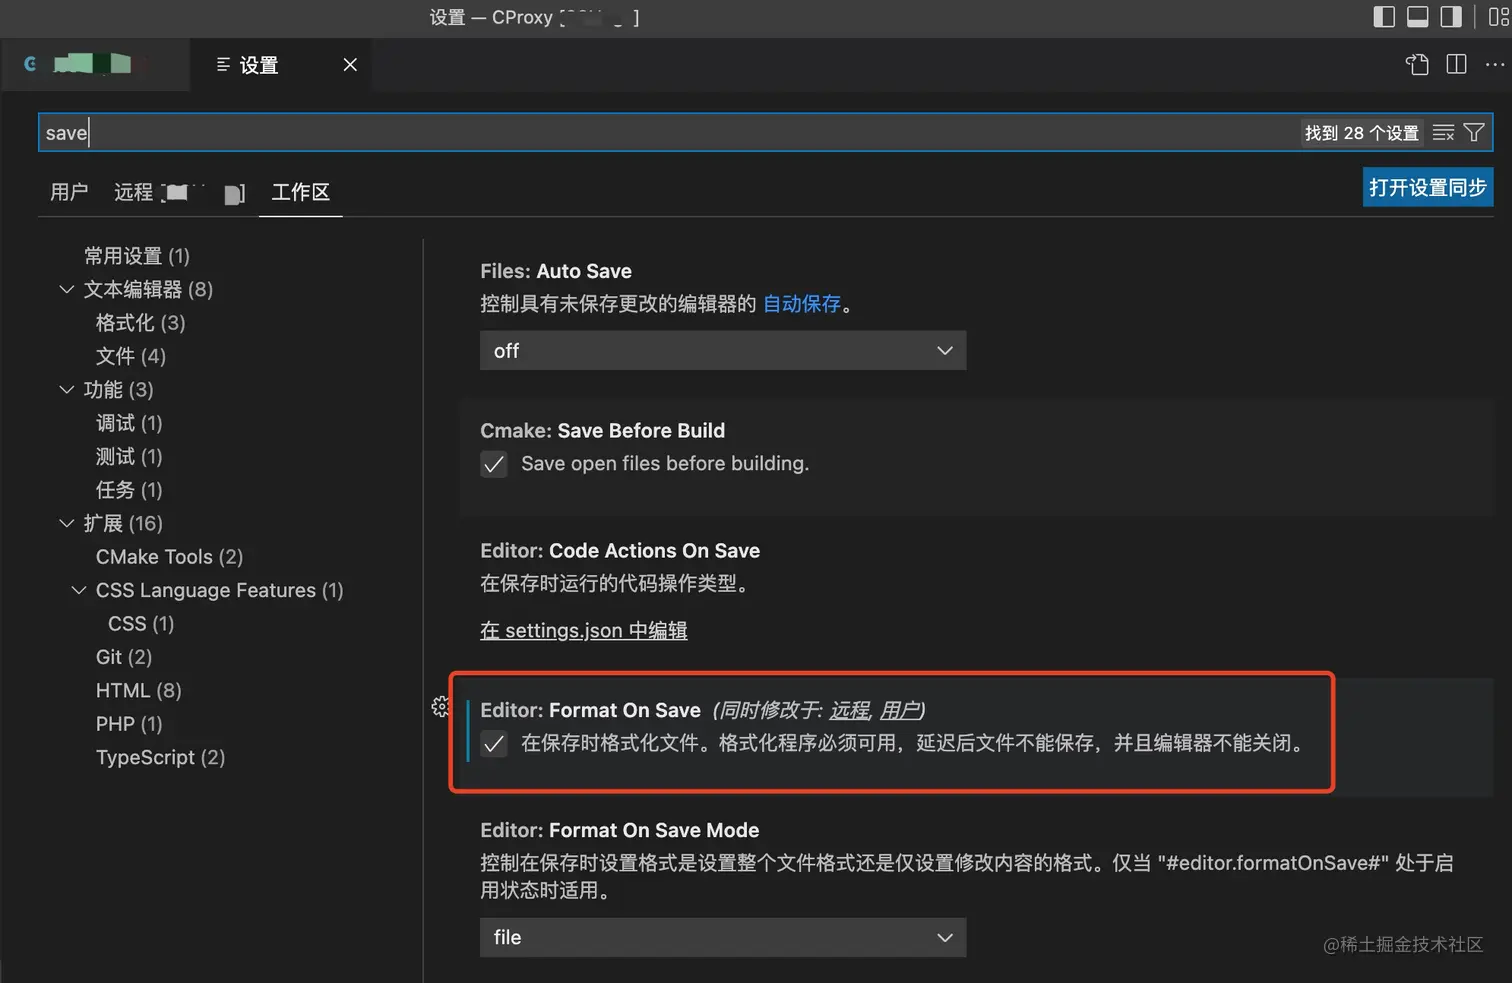The height and width of the screenshot is (983, 1512).
Task: Open 自动保存 link
Action: click(802, 304)
